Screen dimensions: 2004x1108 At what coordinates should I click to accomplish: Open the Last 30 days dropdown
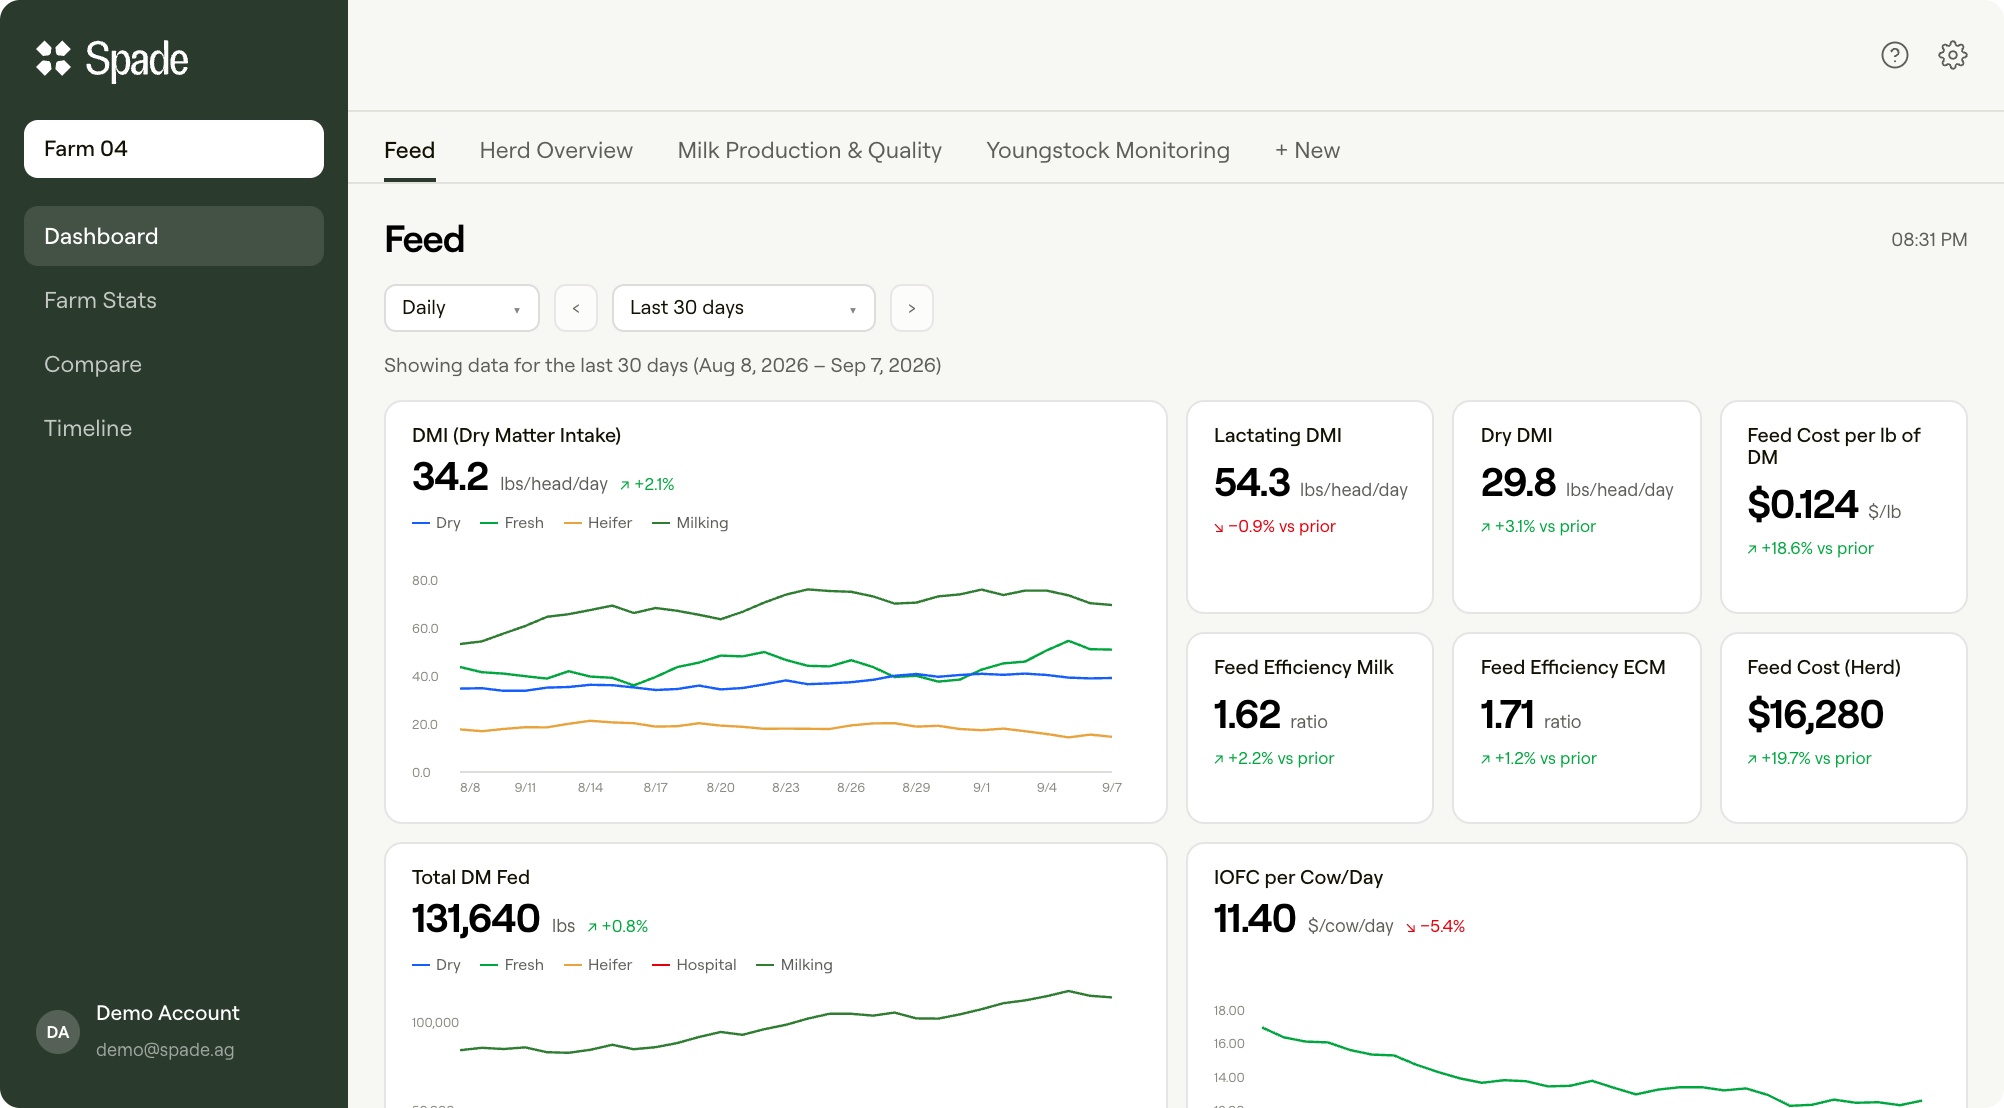pos(744,308)
